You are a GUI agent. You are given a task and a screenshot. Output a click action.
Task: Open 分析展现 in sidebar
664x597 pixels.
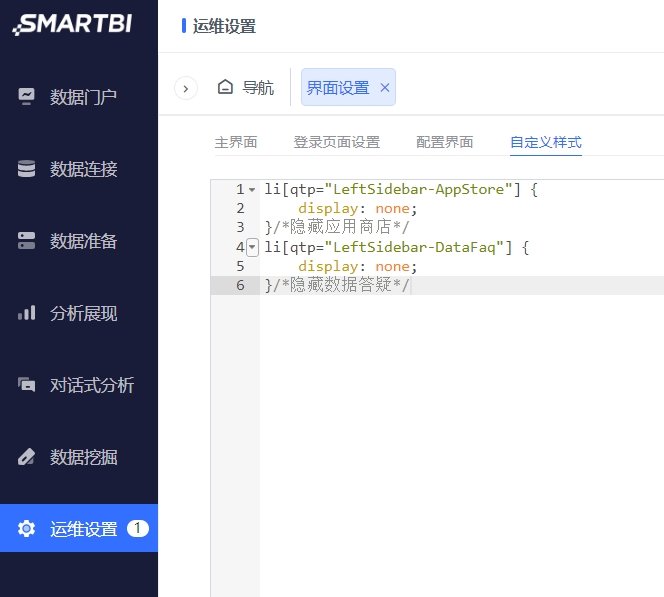click(79, 313)
